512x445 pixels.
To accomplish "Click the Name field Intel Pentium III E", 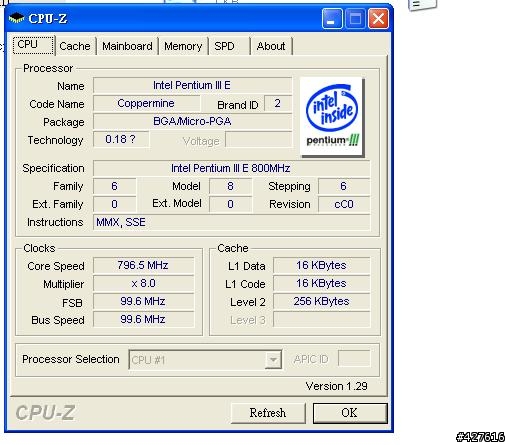I will coord(192,85).
